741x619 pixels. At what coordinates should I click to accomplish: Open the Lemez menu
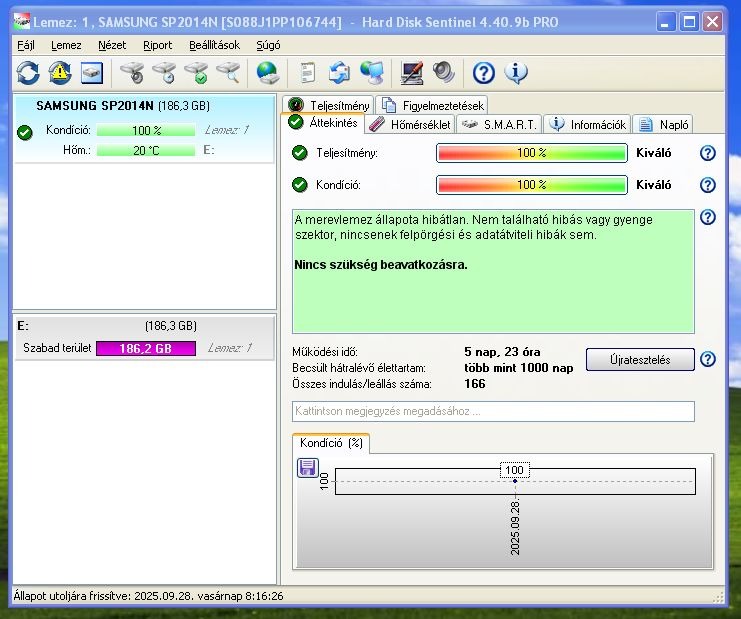tap(66, 45)
